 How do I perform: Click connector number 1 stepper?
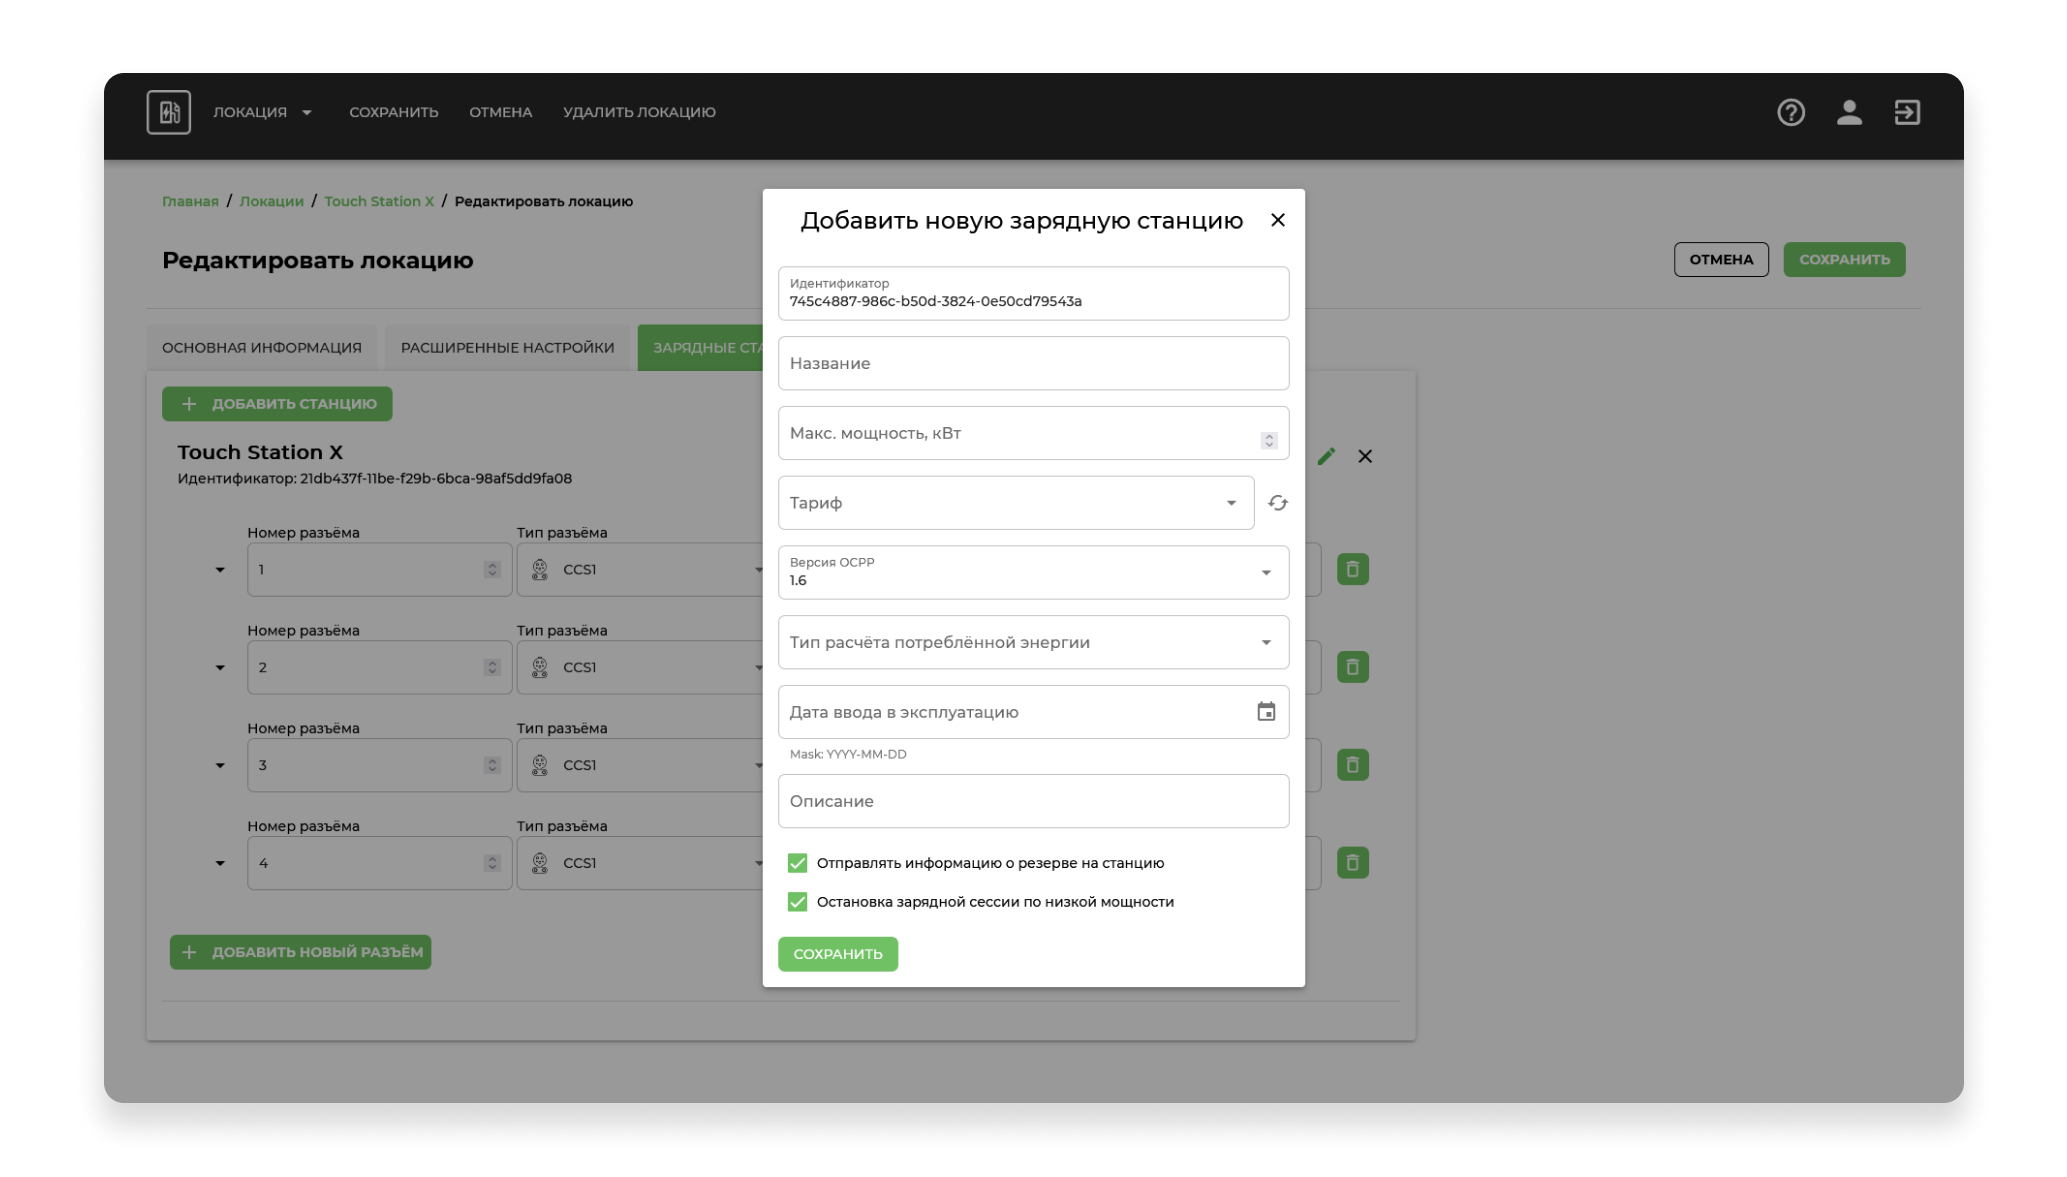coord(491,569)
